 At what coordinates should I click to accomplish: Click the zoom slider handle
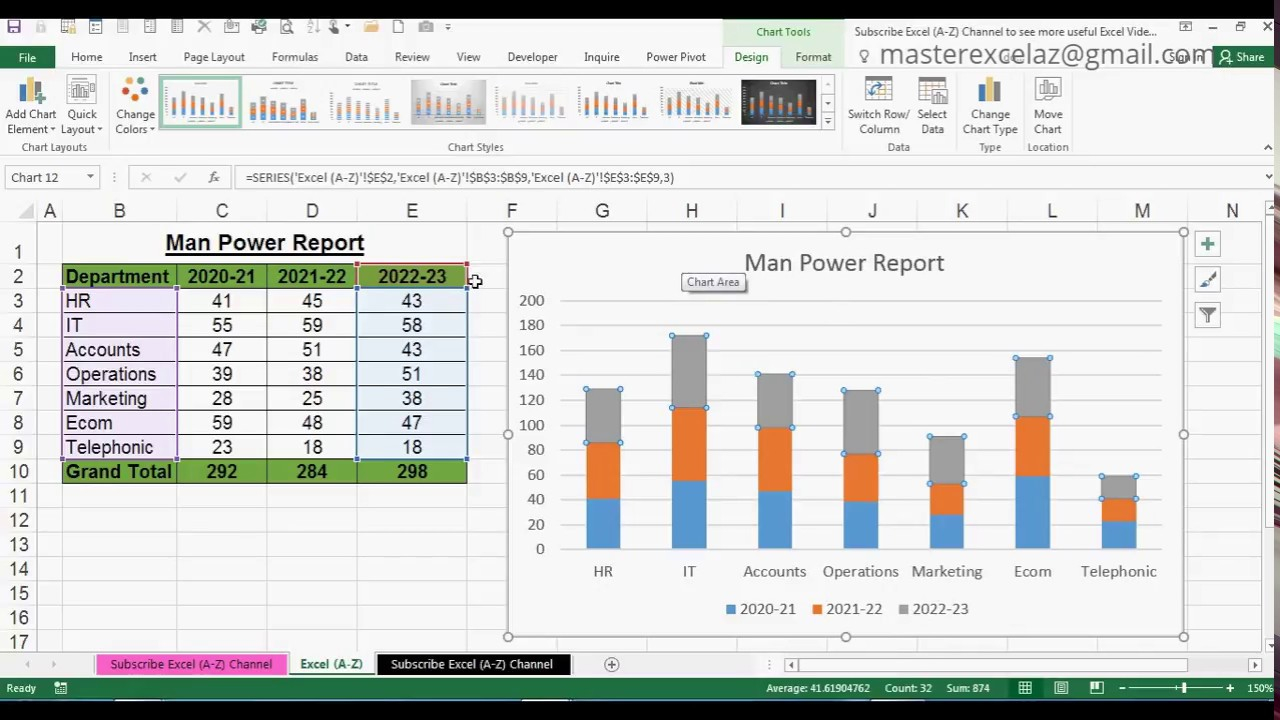pyautogui.click(x=1183, y=688)
